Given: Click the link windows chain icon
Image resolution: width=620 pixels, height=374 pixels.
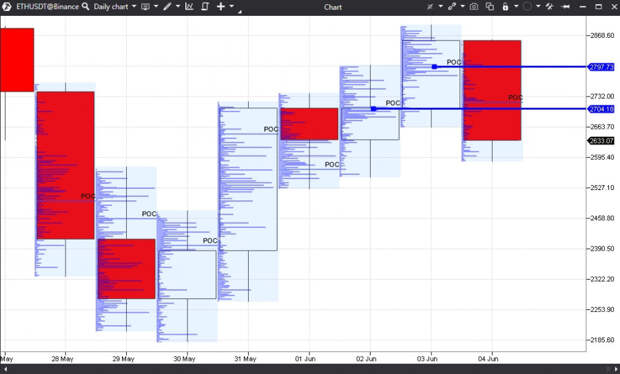Looking at the screenshot, I should (x=452, y=7).
